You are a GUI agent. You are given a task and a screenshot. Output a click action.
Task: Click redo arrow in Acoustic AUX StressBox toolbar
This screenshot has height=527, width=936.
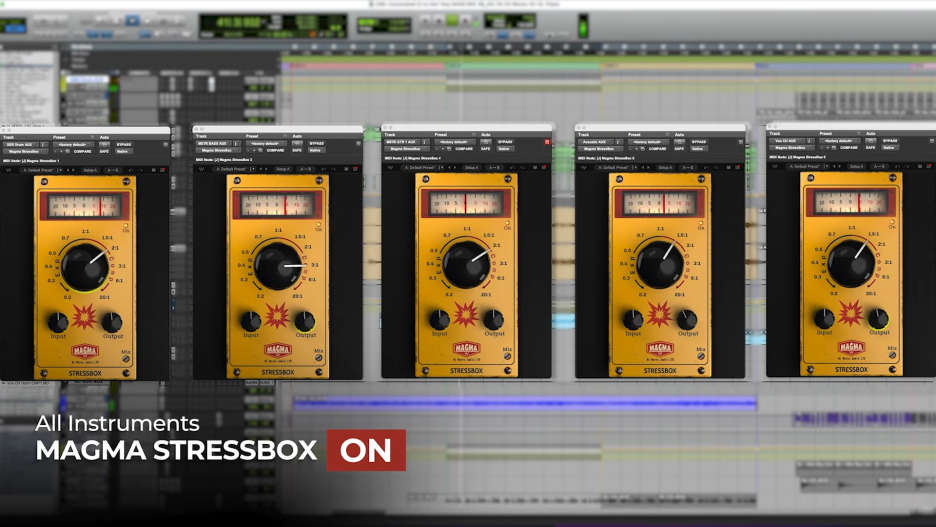[715, 168]
